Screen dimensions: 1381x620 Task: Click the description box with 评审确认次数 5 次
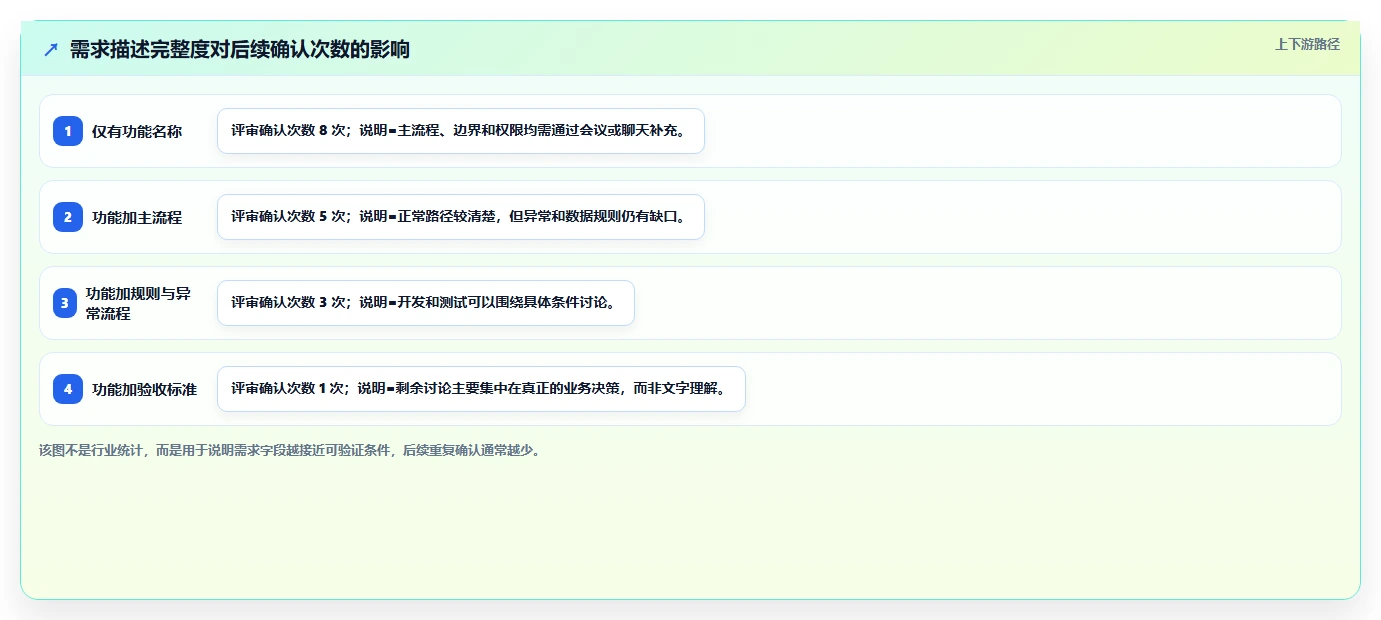point(461,217)
